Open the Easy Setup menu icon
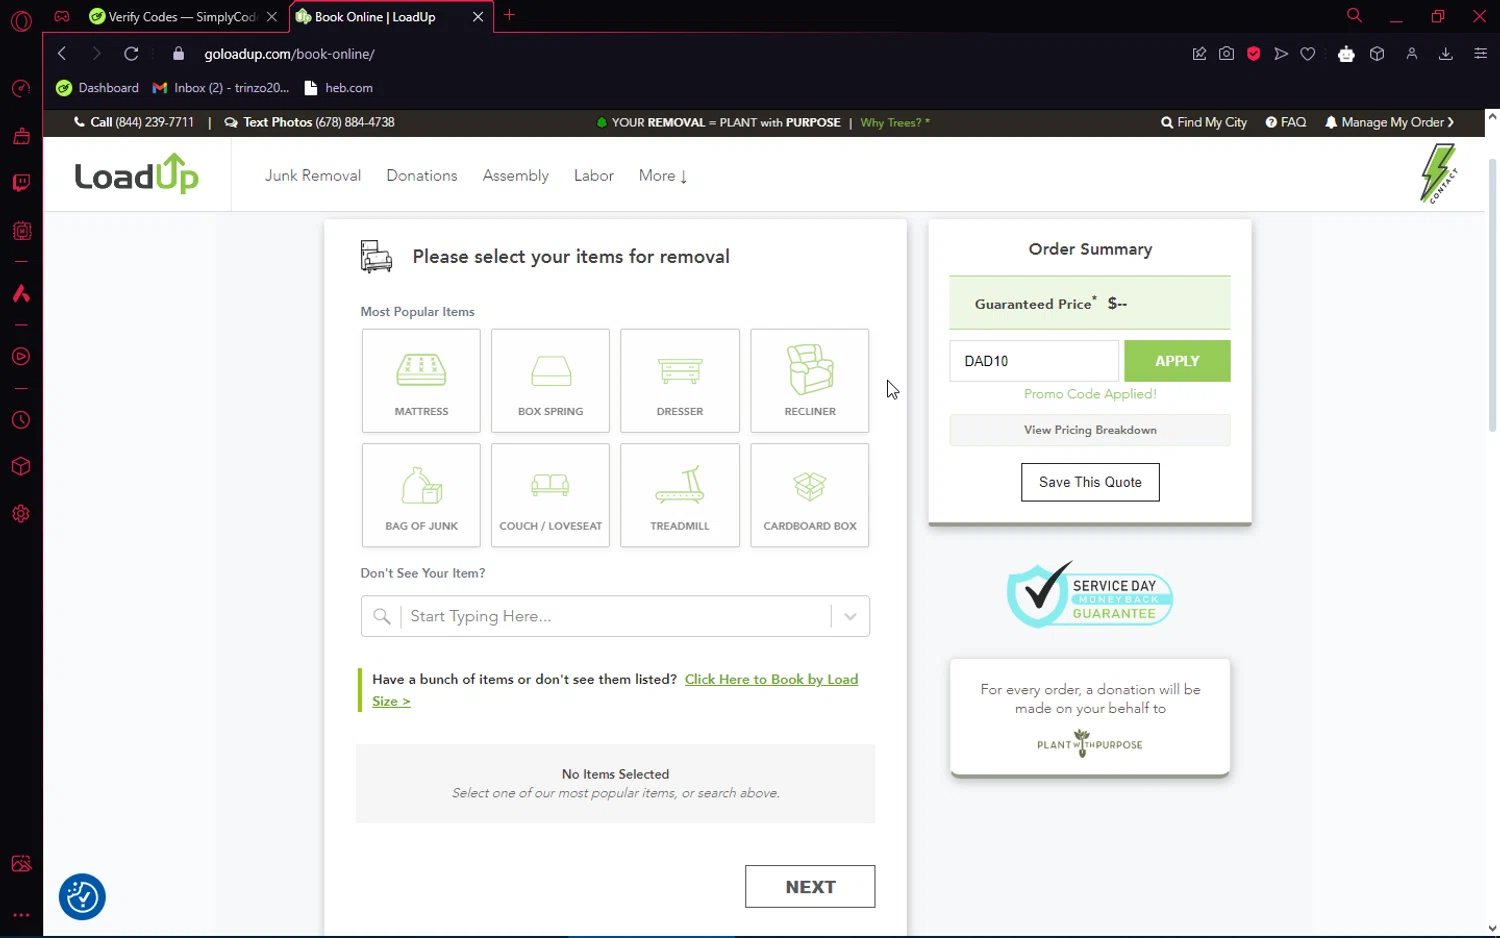Viewport: 1500px width, 938px height. 1481,54
